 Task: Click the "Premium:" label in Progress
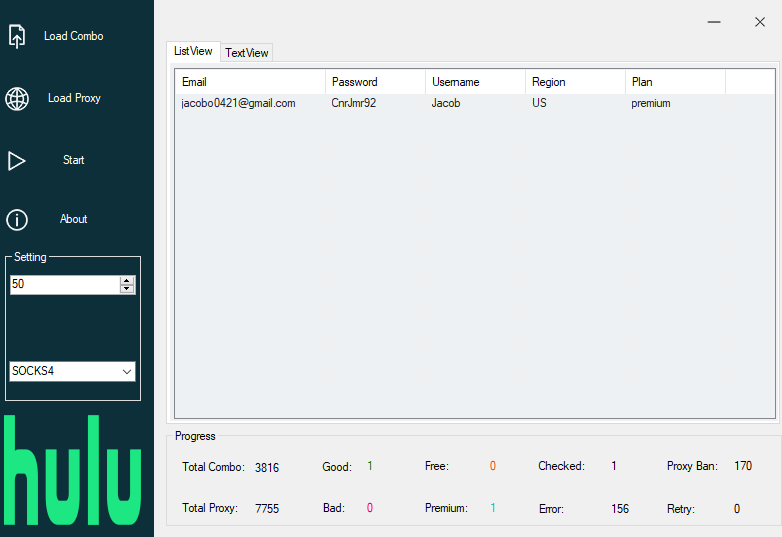pos(446,508)
